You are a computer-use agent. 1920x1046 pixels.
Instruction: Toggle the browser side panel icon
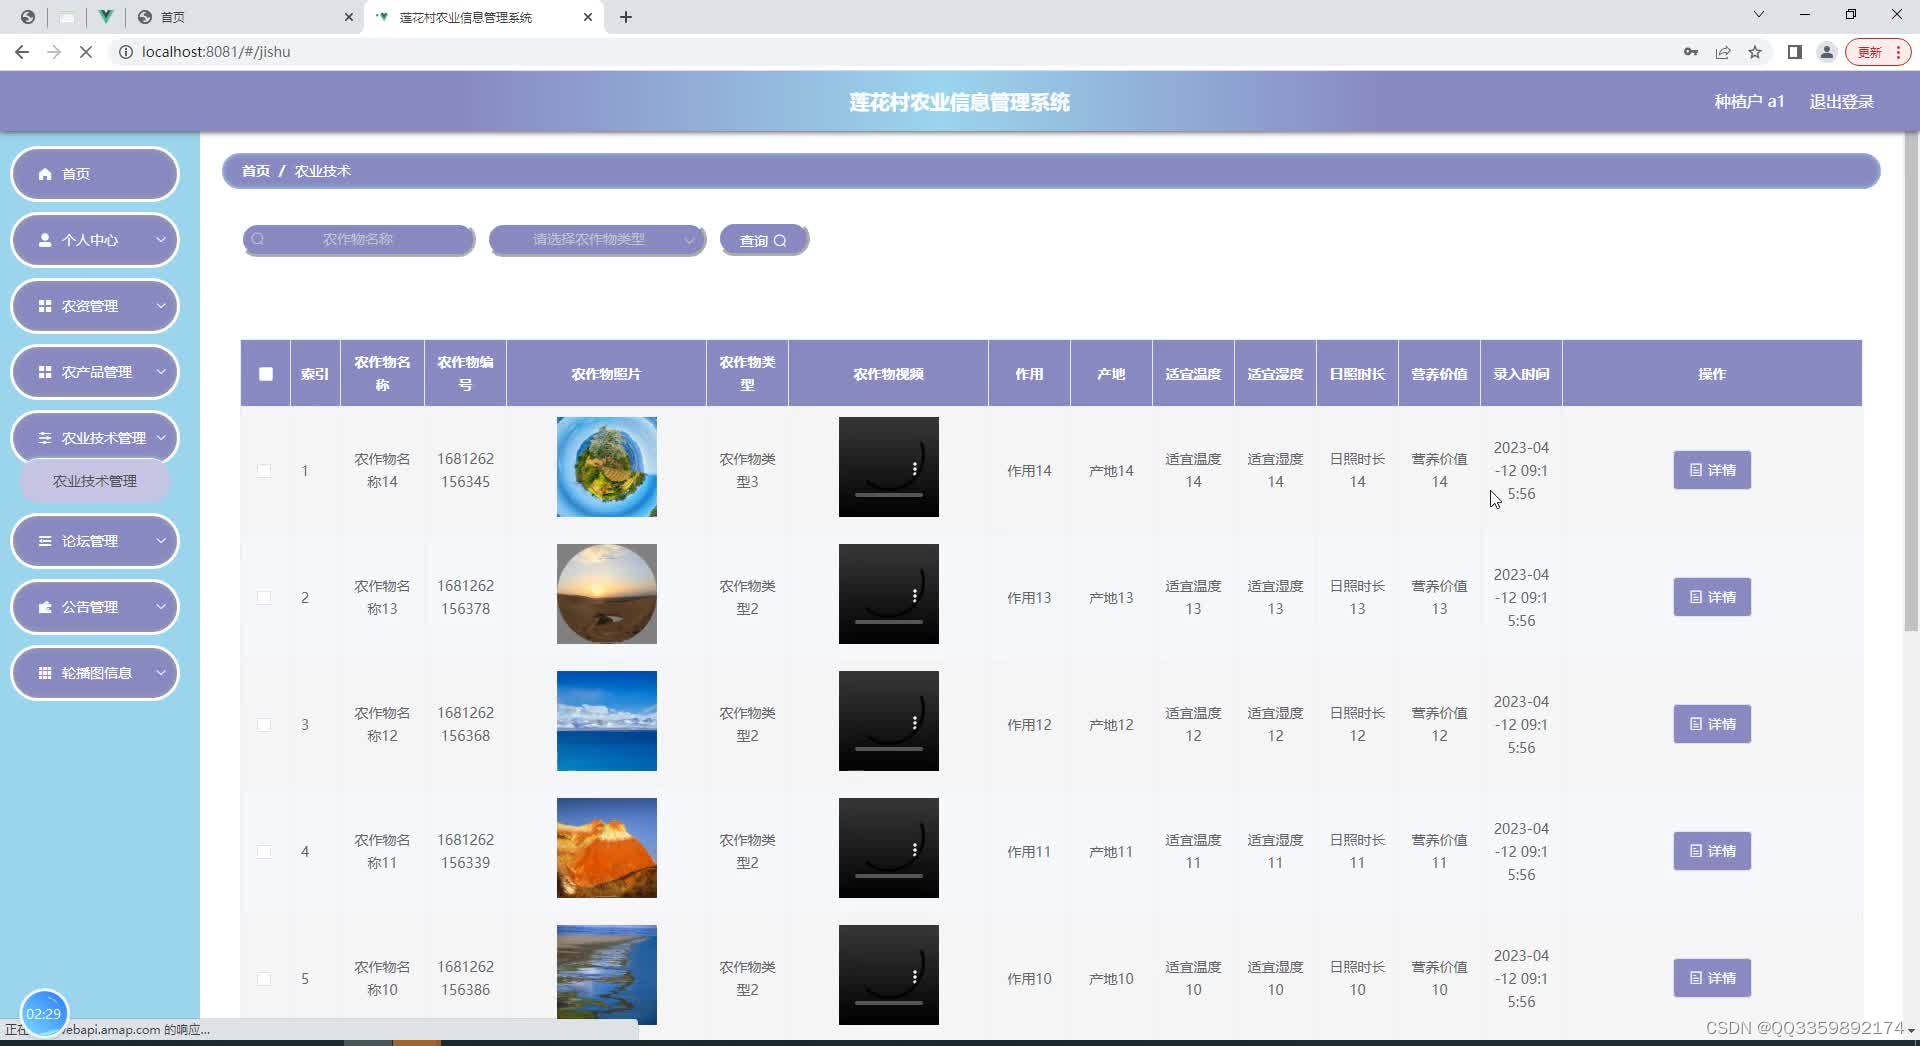(x=1795, y=52)
